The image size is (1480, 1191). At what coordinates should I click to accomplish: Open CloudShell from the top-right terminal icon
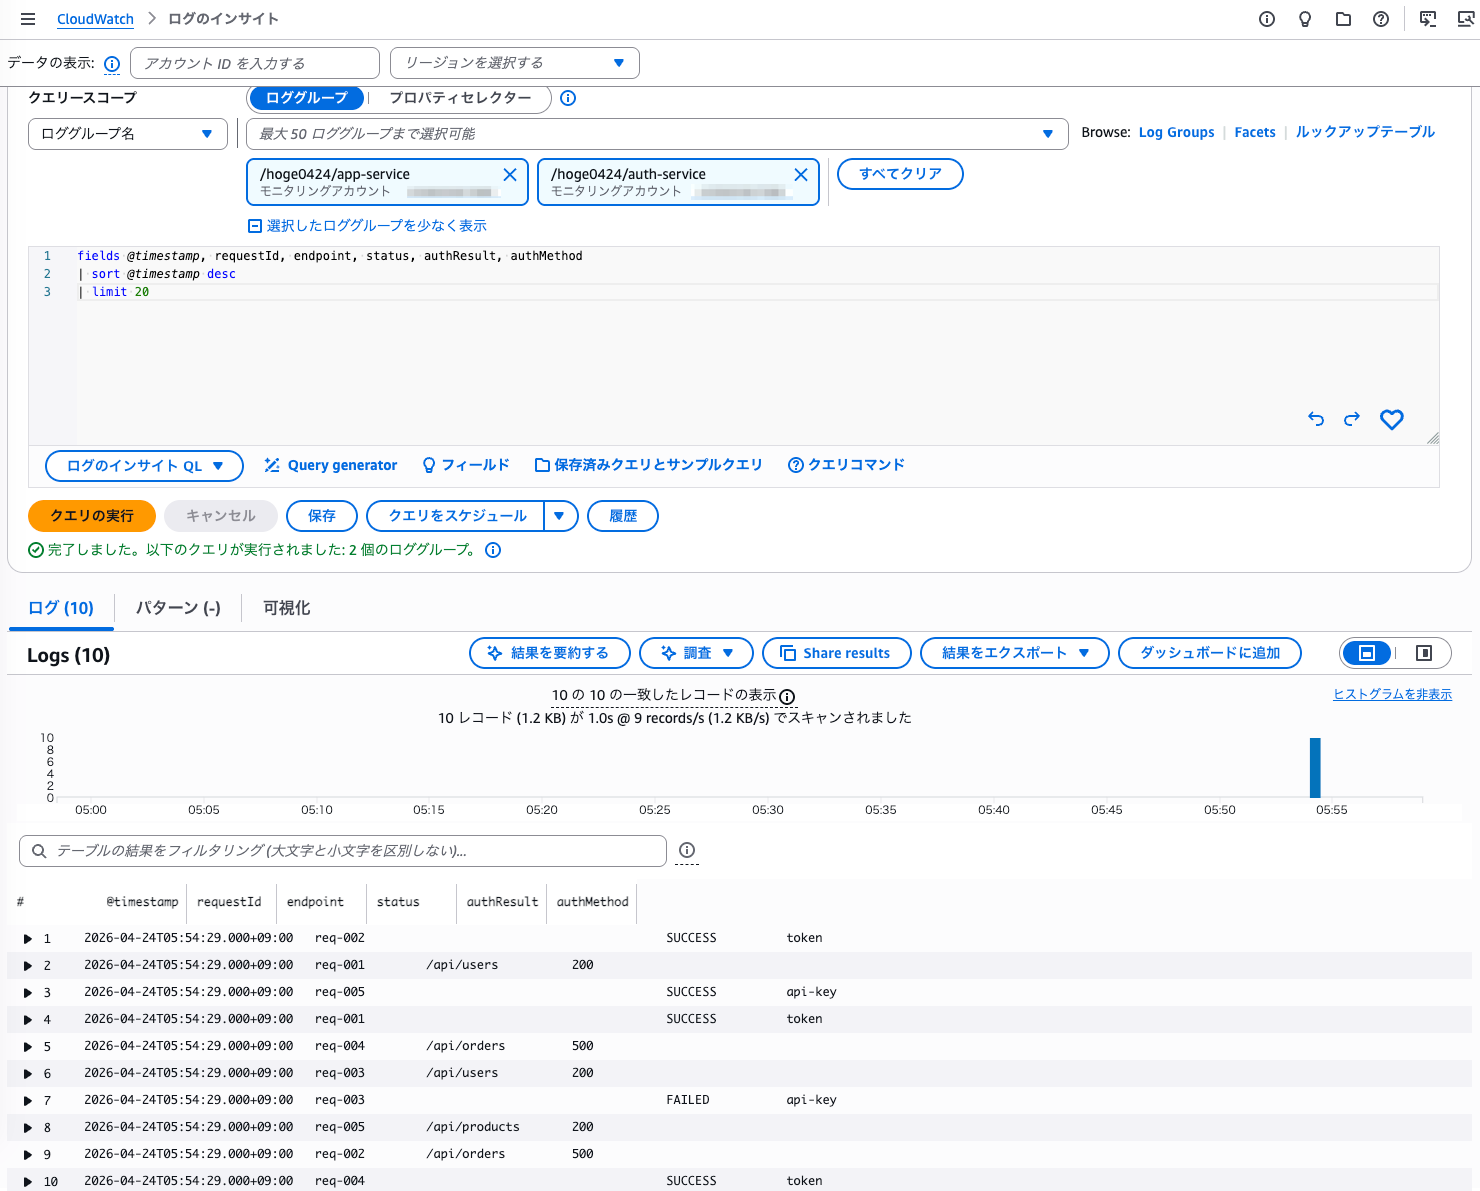pos(1427,18)
